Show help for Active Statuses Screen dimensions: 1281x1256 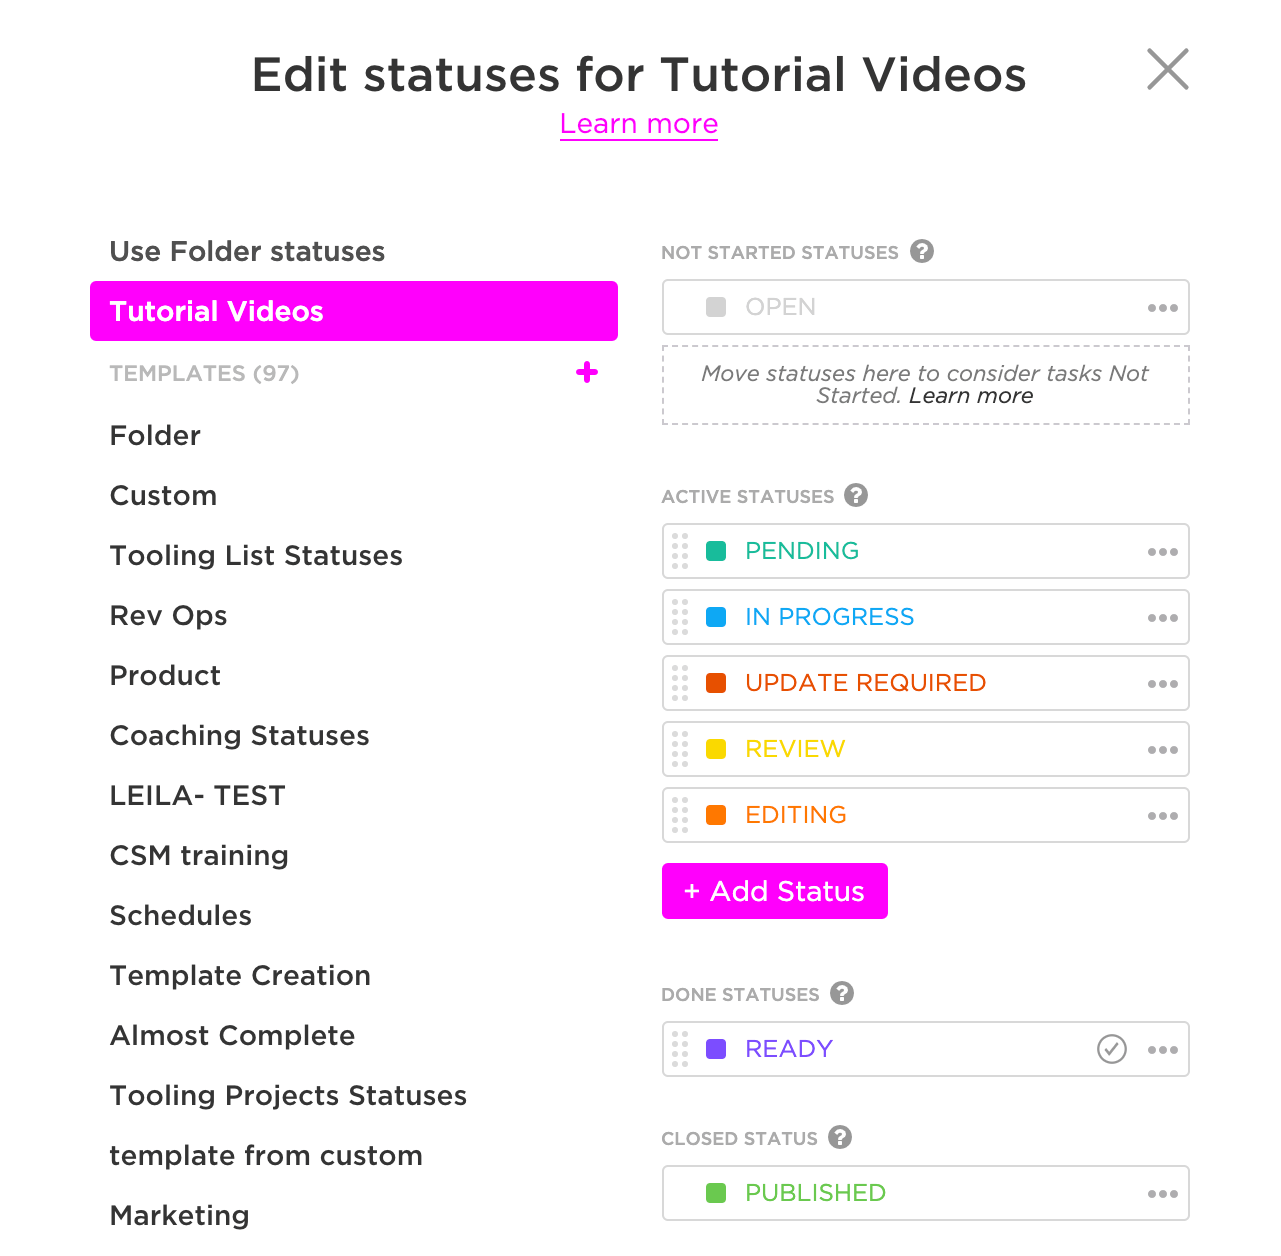coord(856,495)
